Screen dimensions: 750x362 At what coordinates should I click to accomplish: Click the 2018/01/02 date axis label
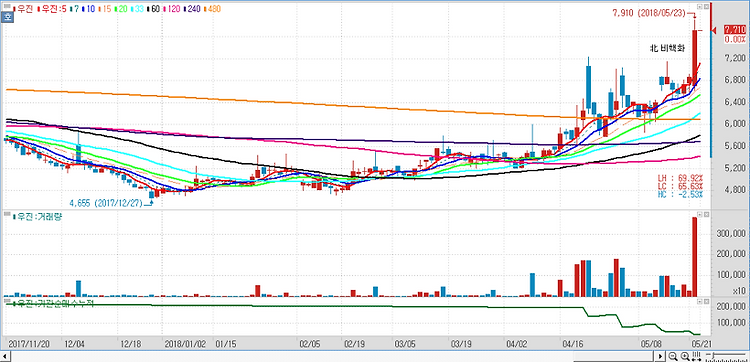[x=185, y=343]
